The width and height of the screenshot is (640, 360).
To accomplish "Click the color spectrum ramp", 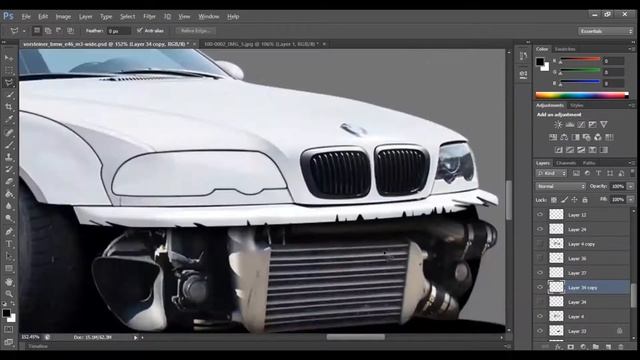I will (582, 96).
